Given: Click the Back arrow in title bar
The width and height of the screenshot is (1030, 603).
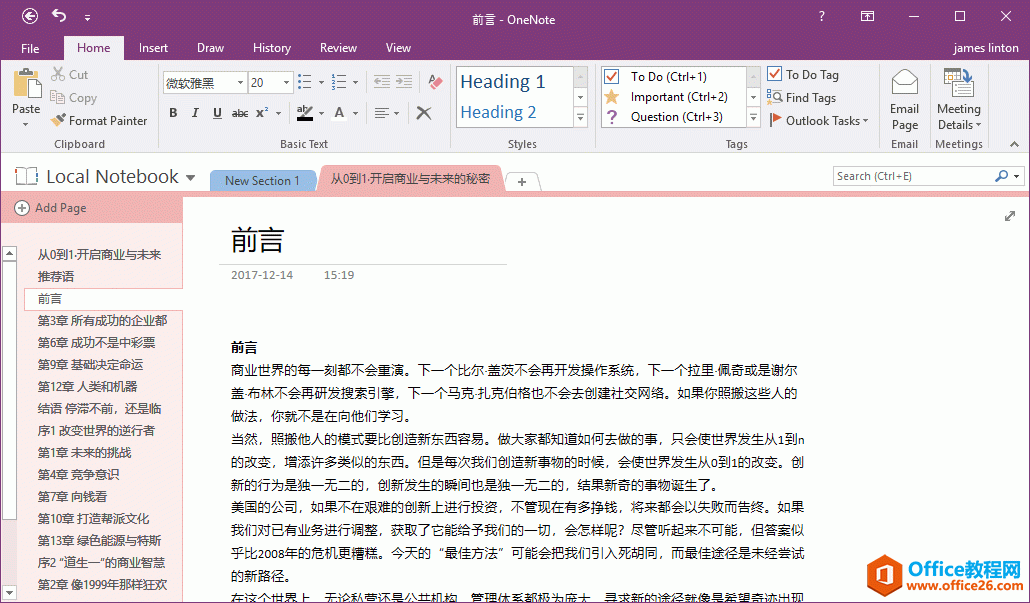Looking at the screenshot, I should (30, 16).
